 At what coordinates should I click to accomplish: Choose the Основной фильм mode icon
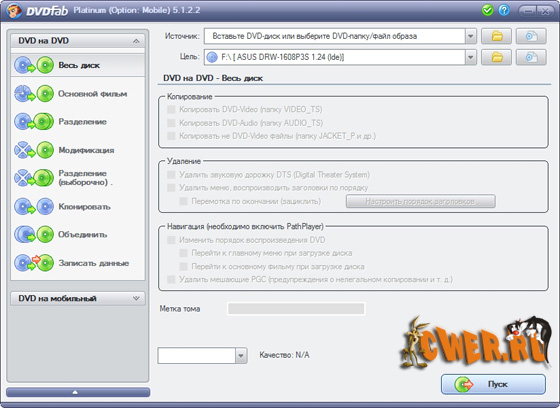pyautogui.click(x=34, y=94)
